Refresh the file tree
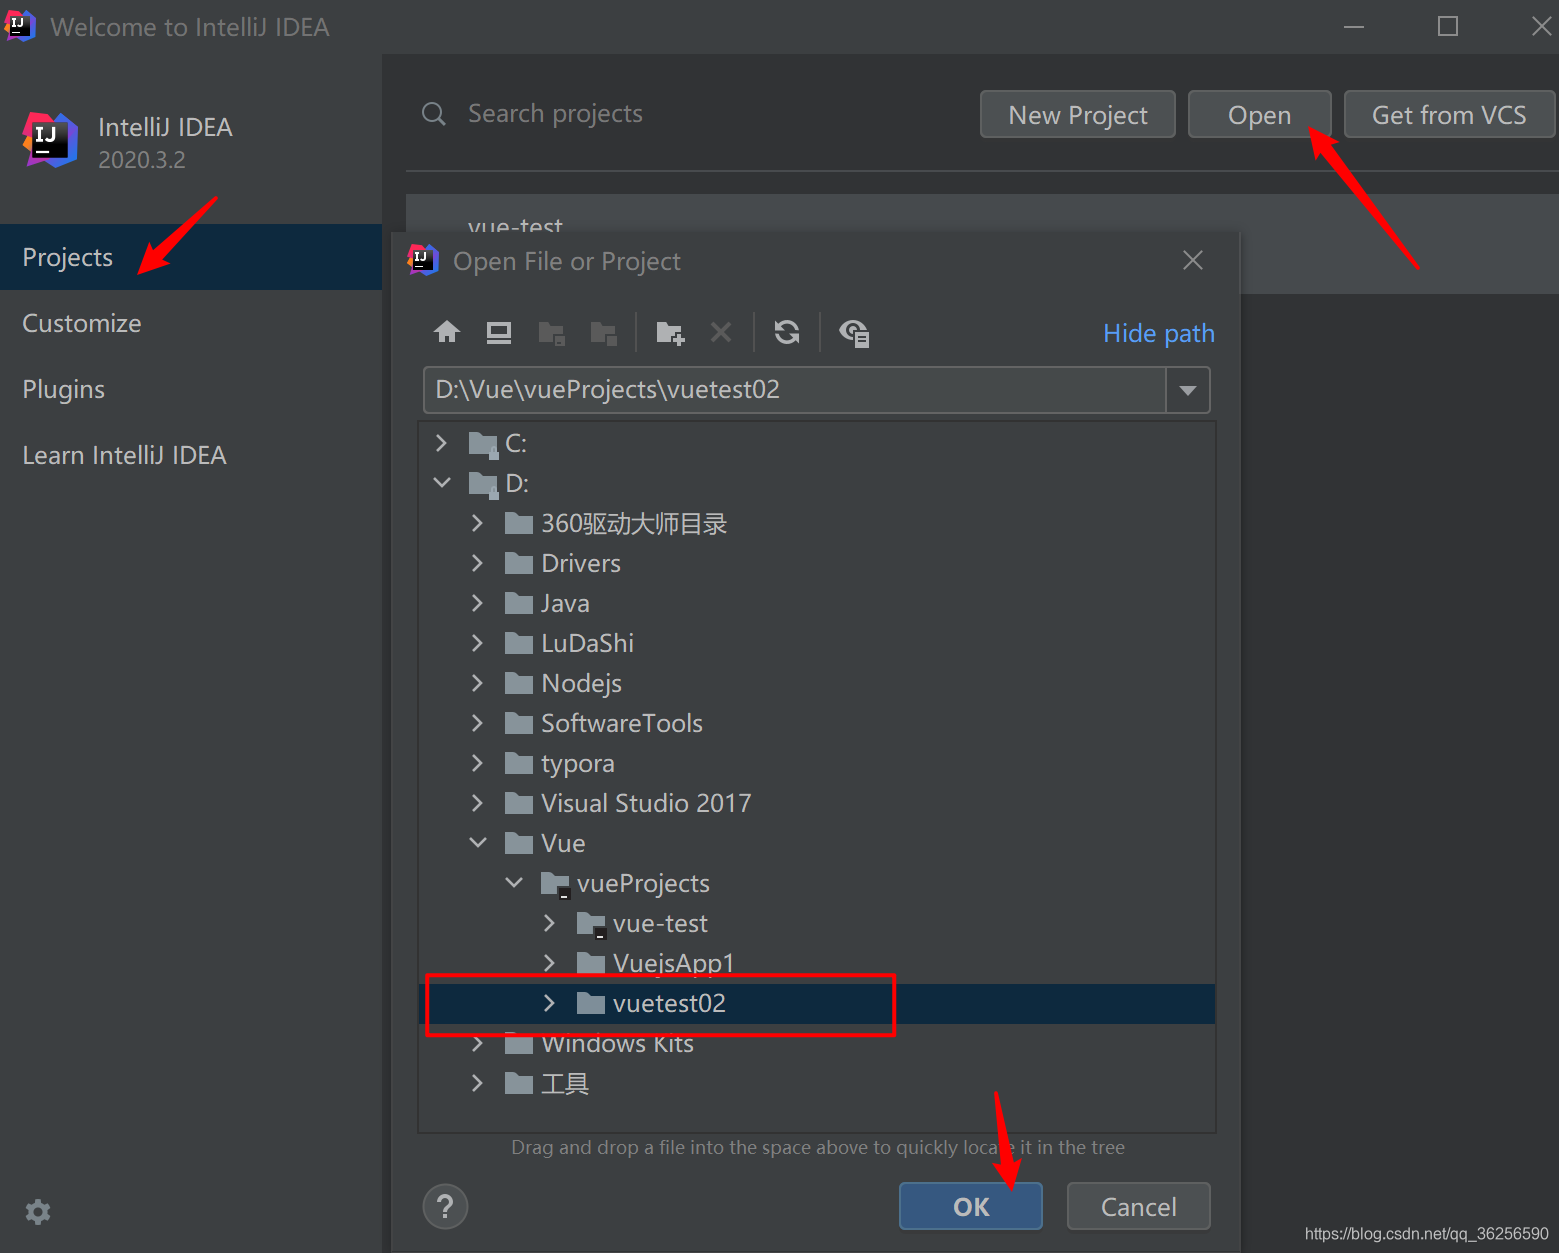Image resolution: width=1559 pixels, height=1253 pixels. click(x=787, y=332)
